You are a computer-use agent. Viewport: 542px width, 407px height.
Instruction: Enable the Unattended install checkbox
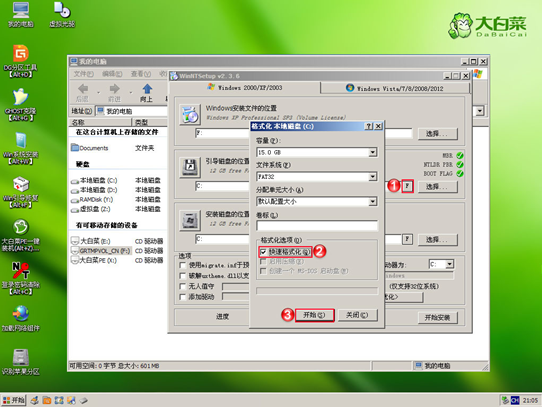point(183,286)
